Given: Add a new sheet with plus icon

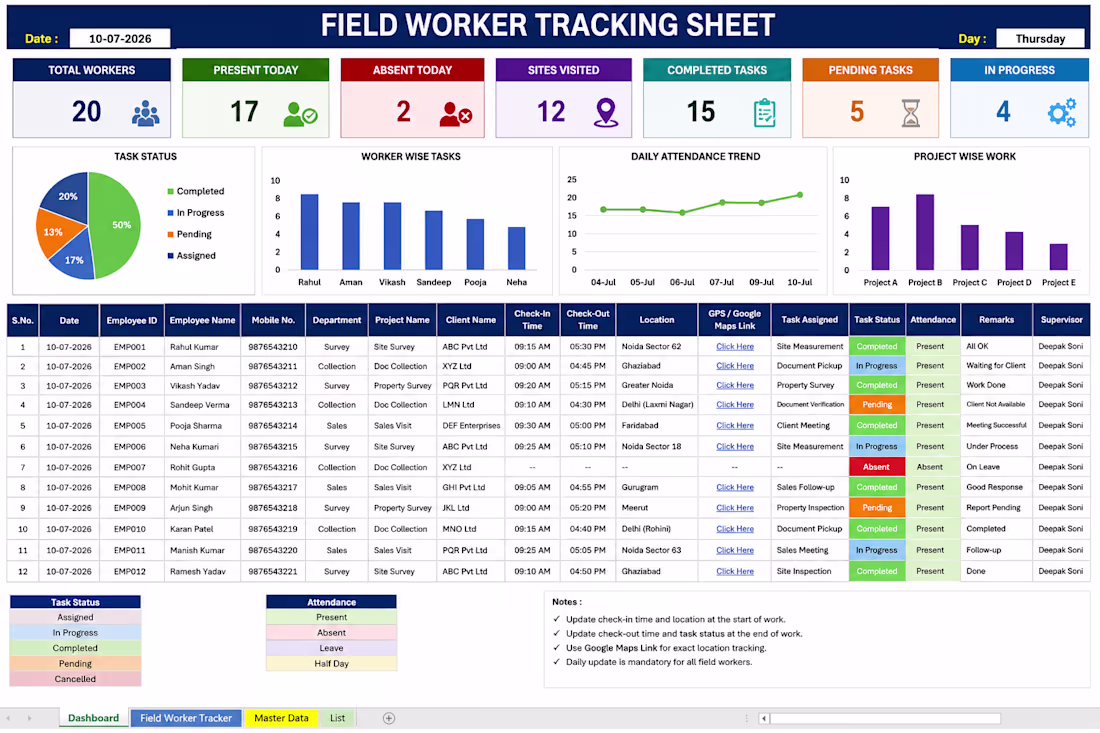Looking at the screenshot, I should tap(389, 718).
